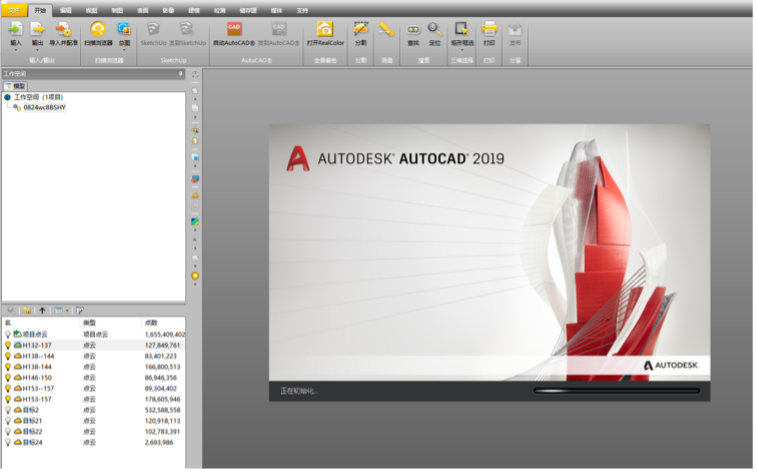This screenshot has width=757, height=473.
Task: Expand the 矩形框选 dropdown arrow
Action: (462, 50)
